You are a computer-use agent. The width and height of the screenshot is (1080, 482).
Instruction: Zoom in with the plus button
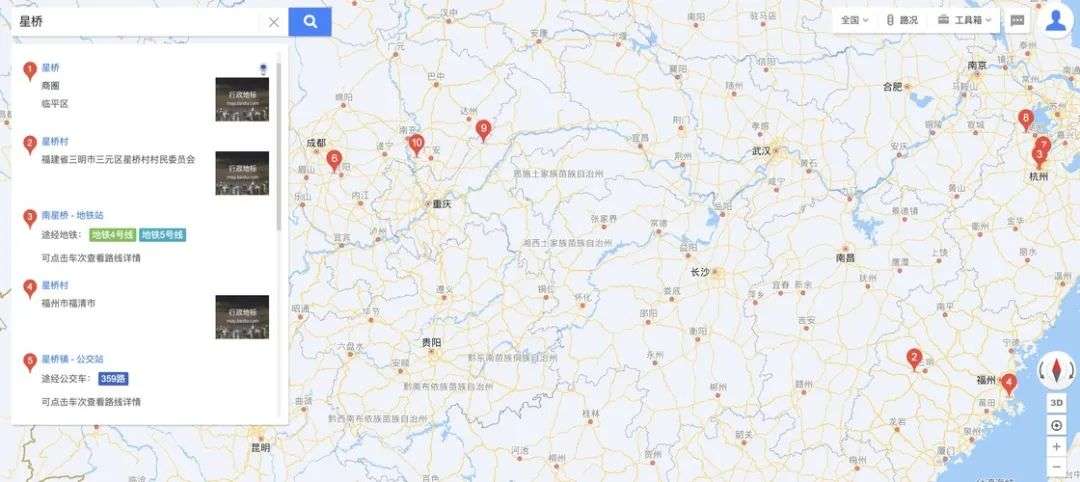[1057, 447]
